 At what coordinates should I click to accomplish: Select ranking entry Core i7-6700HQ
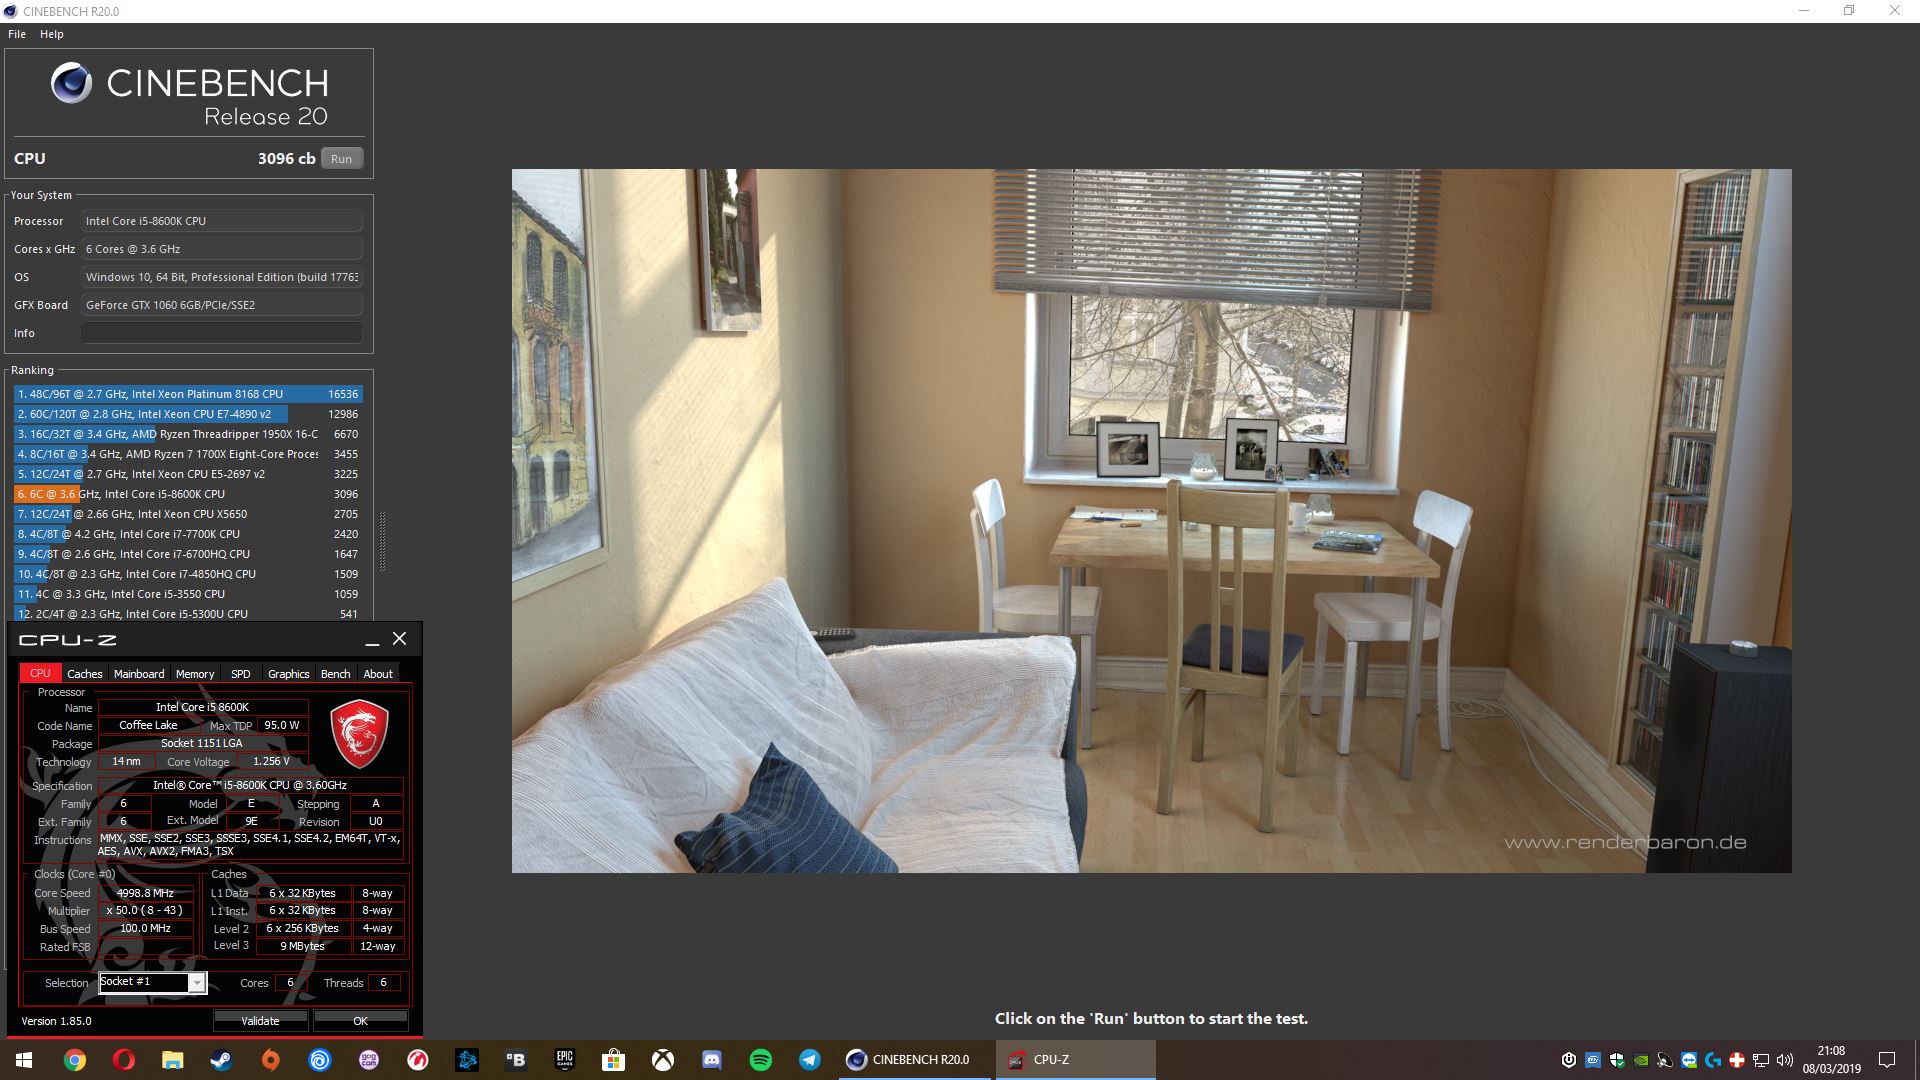188,554
